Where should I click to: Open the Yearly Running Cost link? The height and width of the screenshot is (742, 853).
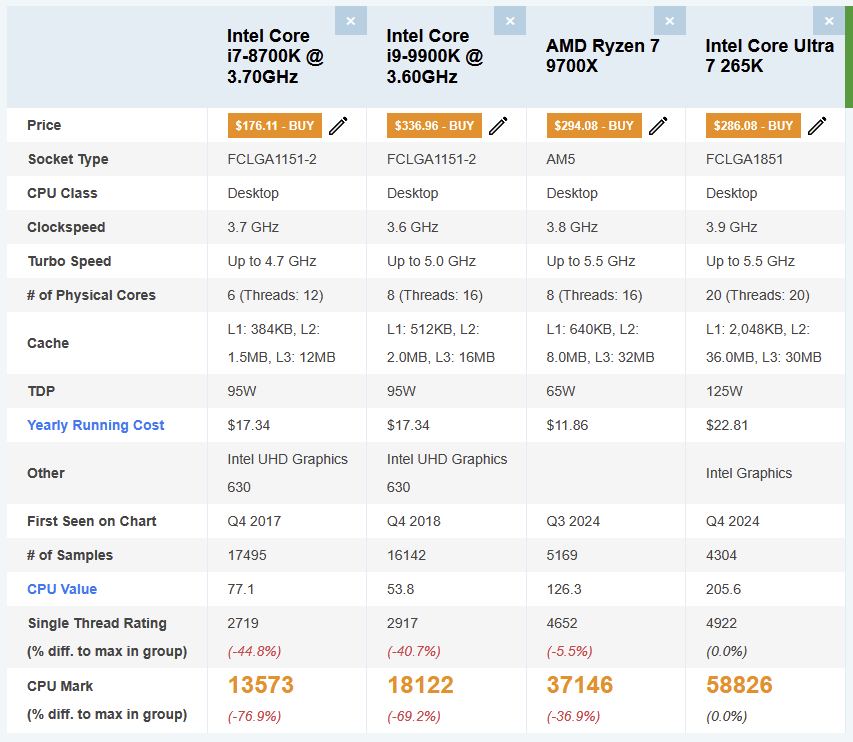point(96,425)
